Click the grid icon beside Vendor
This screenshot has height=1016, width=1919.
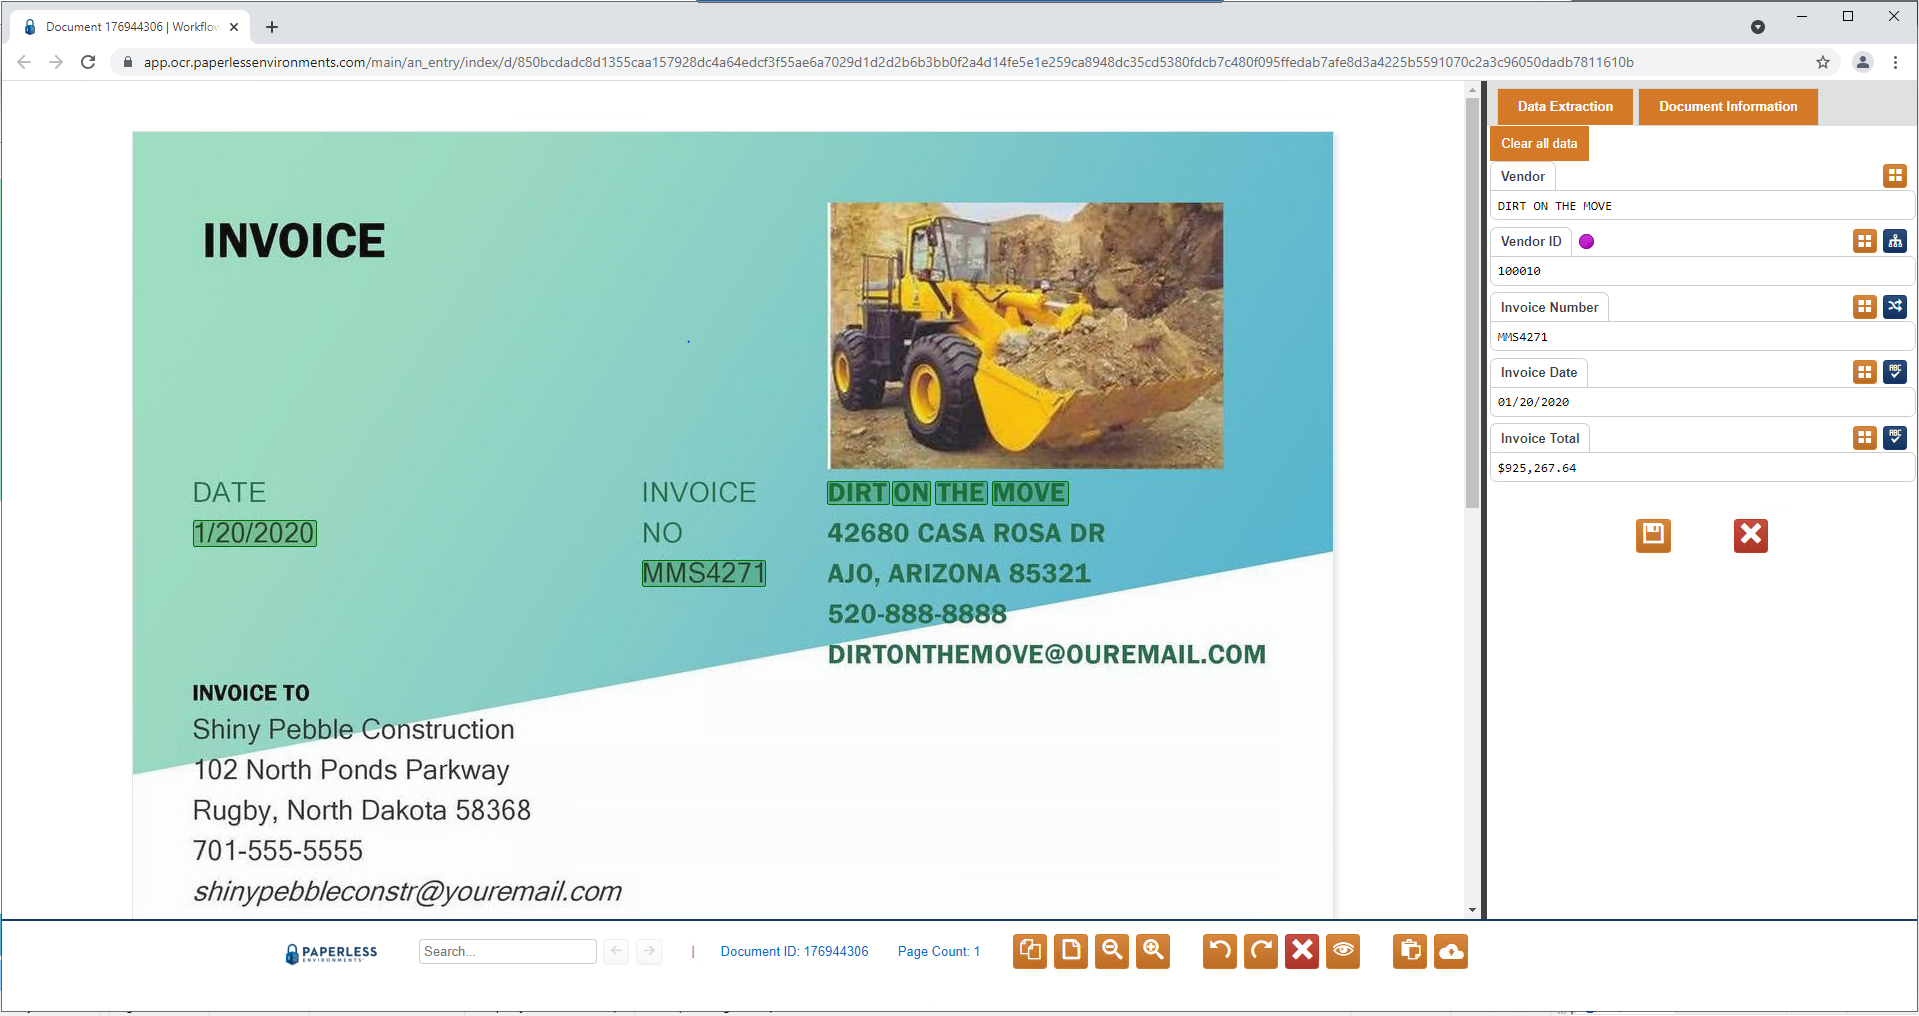point(1895,176)
